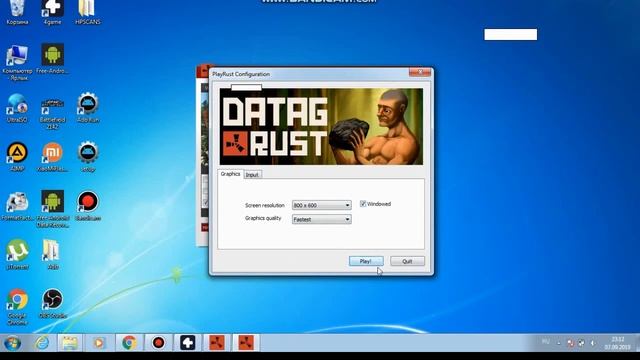The image size is (640, 360).
Task: Toggle the Windowed checkbox
Action: tap(363, 204)
